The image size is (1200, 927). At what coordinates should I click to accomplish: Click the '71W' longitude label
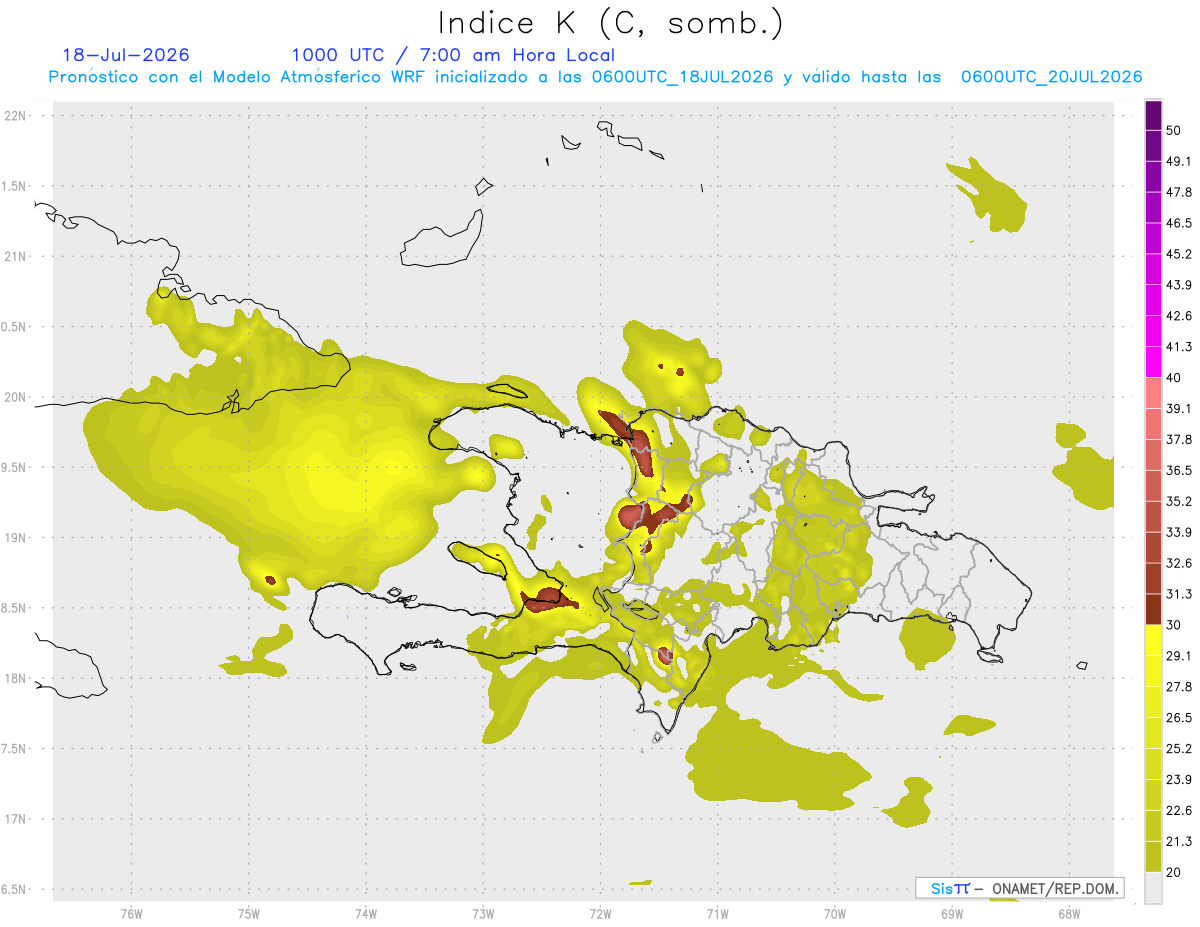pos(717,914)
